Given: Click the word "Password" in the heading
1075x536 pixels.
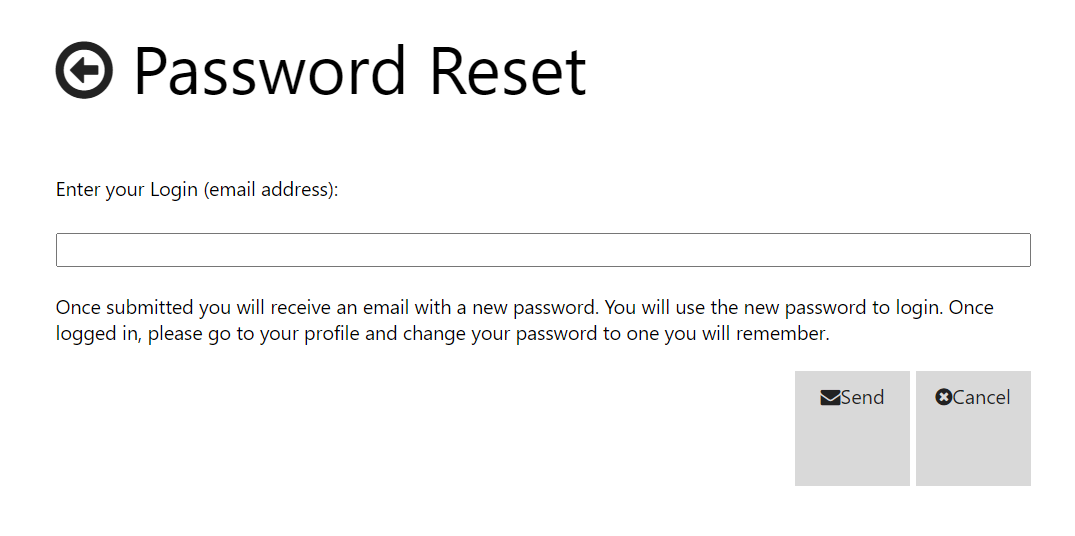Looking at the screenshot, I should tap(270, 71).
